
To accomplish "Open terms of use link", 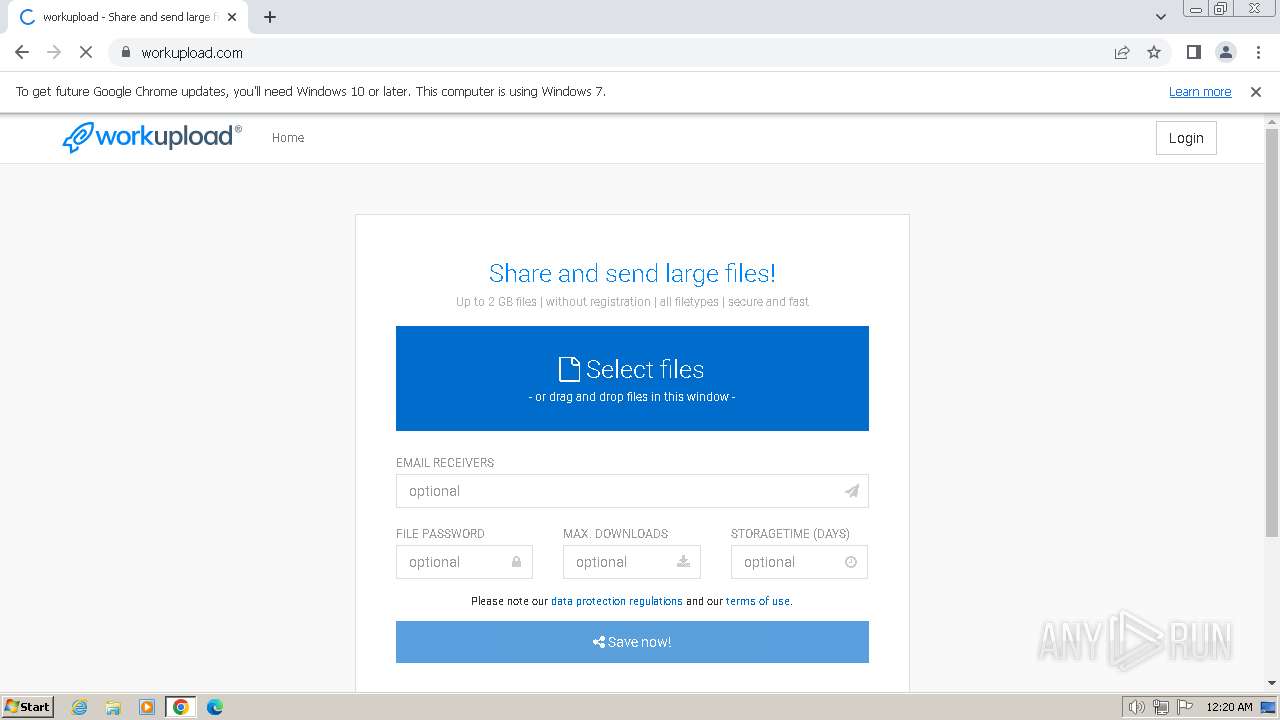I will click(758, 601).
